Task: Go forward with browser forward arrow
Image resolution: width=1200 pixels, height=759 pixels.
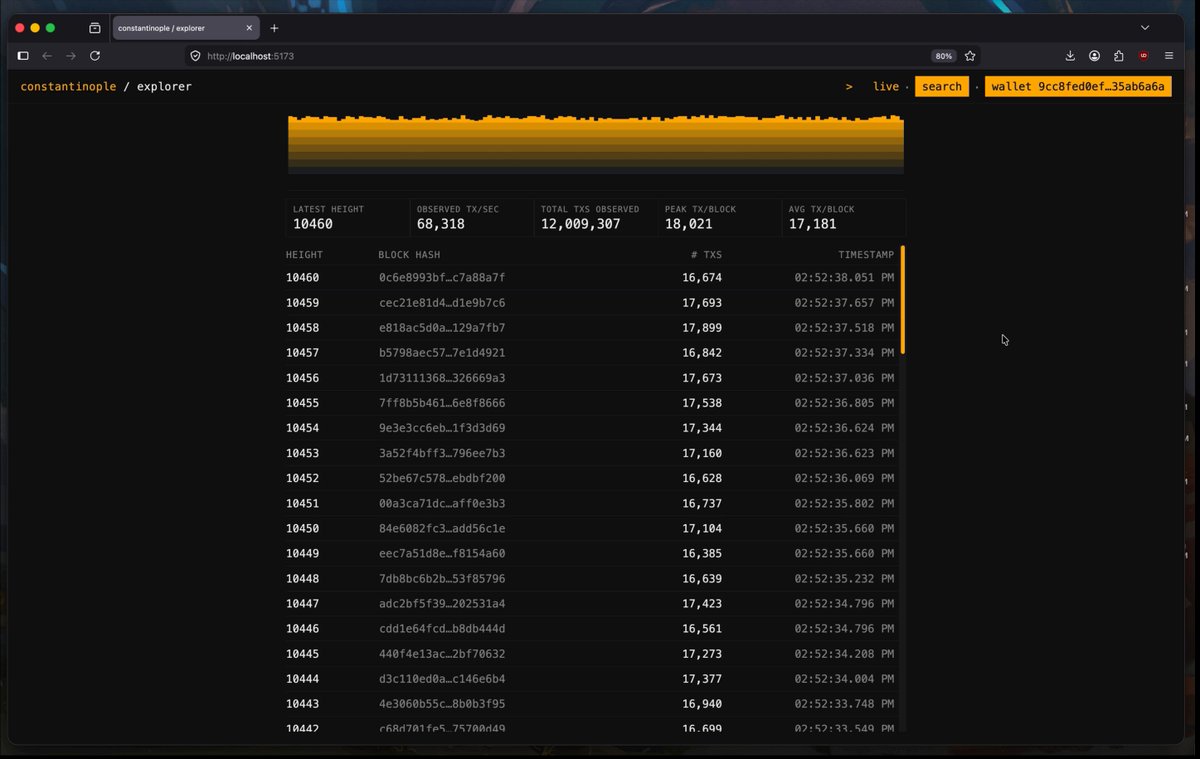Action: [x=71, y=56]
